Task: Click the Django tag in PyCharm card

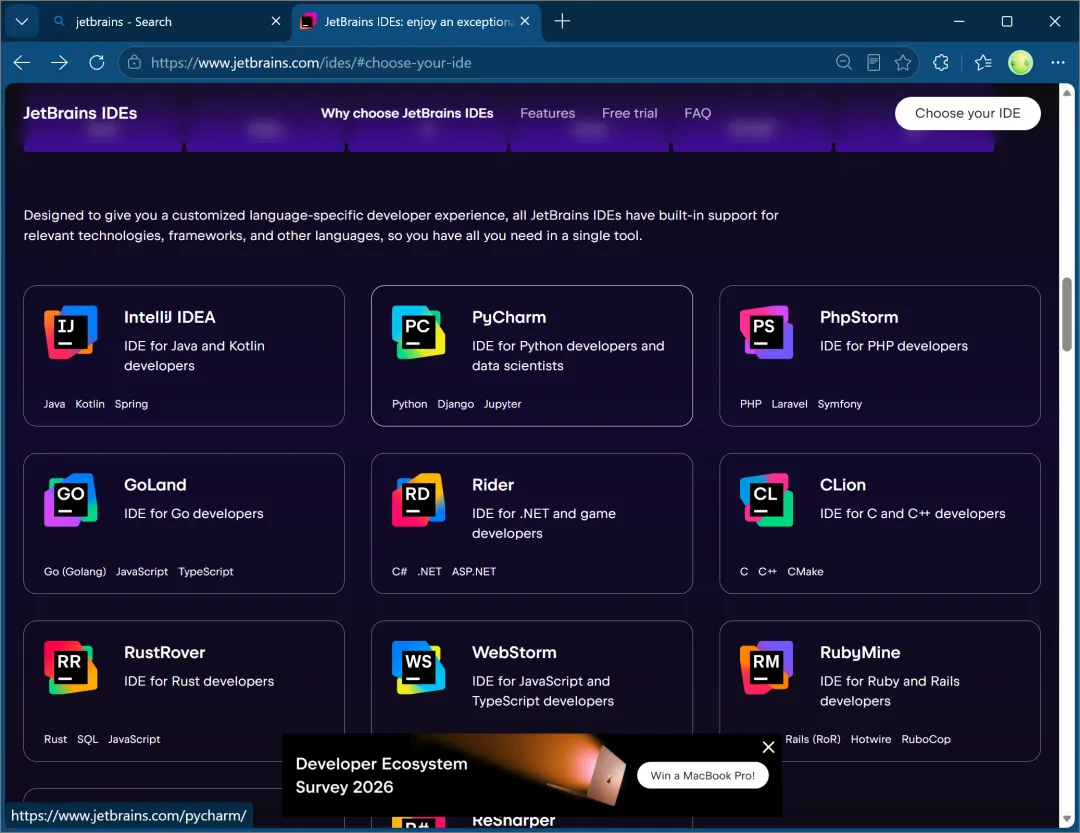Action: click(x=455, y=404)
